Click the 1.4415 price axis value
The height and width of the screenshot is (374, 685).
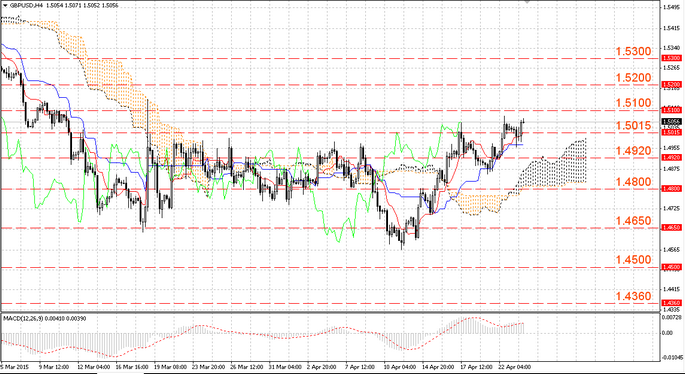click(671, 289)
